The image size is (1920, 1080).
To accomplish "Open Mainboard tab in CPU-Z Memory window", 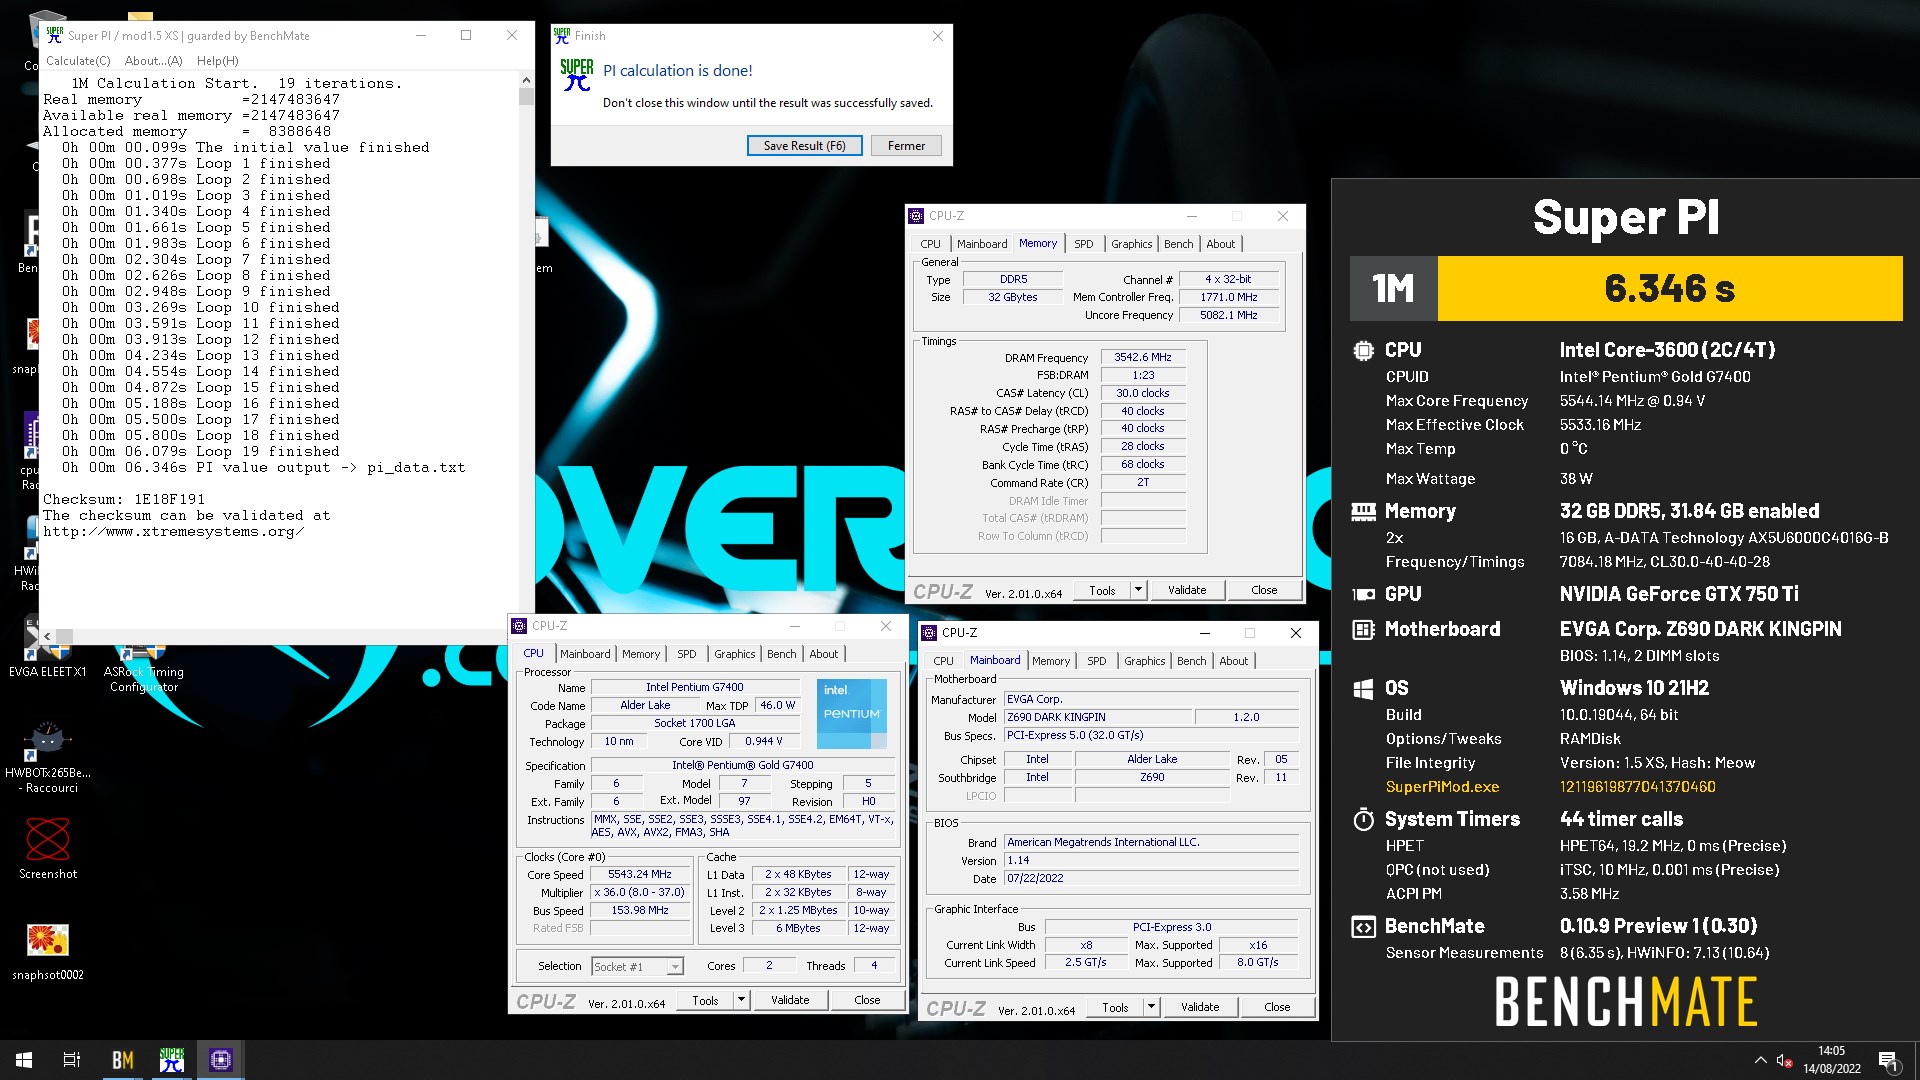I will 982,244.
